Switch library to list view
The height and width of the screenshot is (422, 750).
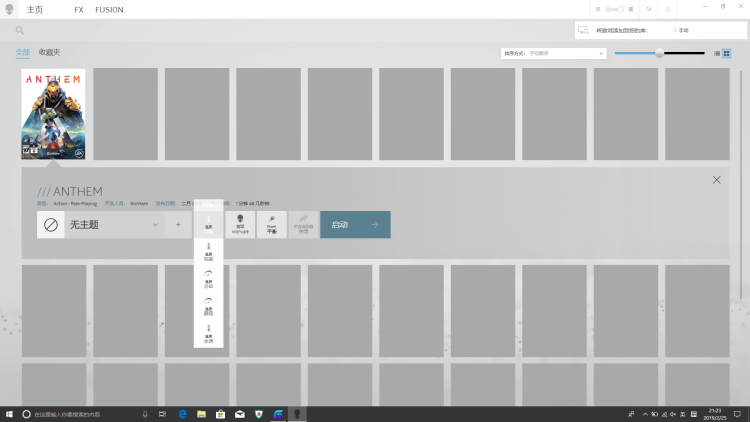click(717, 54)
